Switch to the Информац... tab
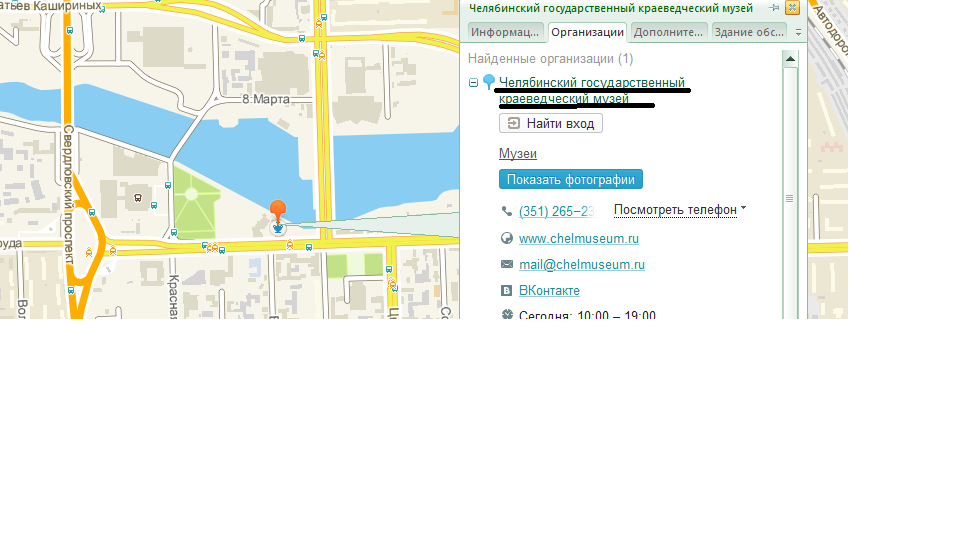 [505, 32]
